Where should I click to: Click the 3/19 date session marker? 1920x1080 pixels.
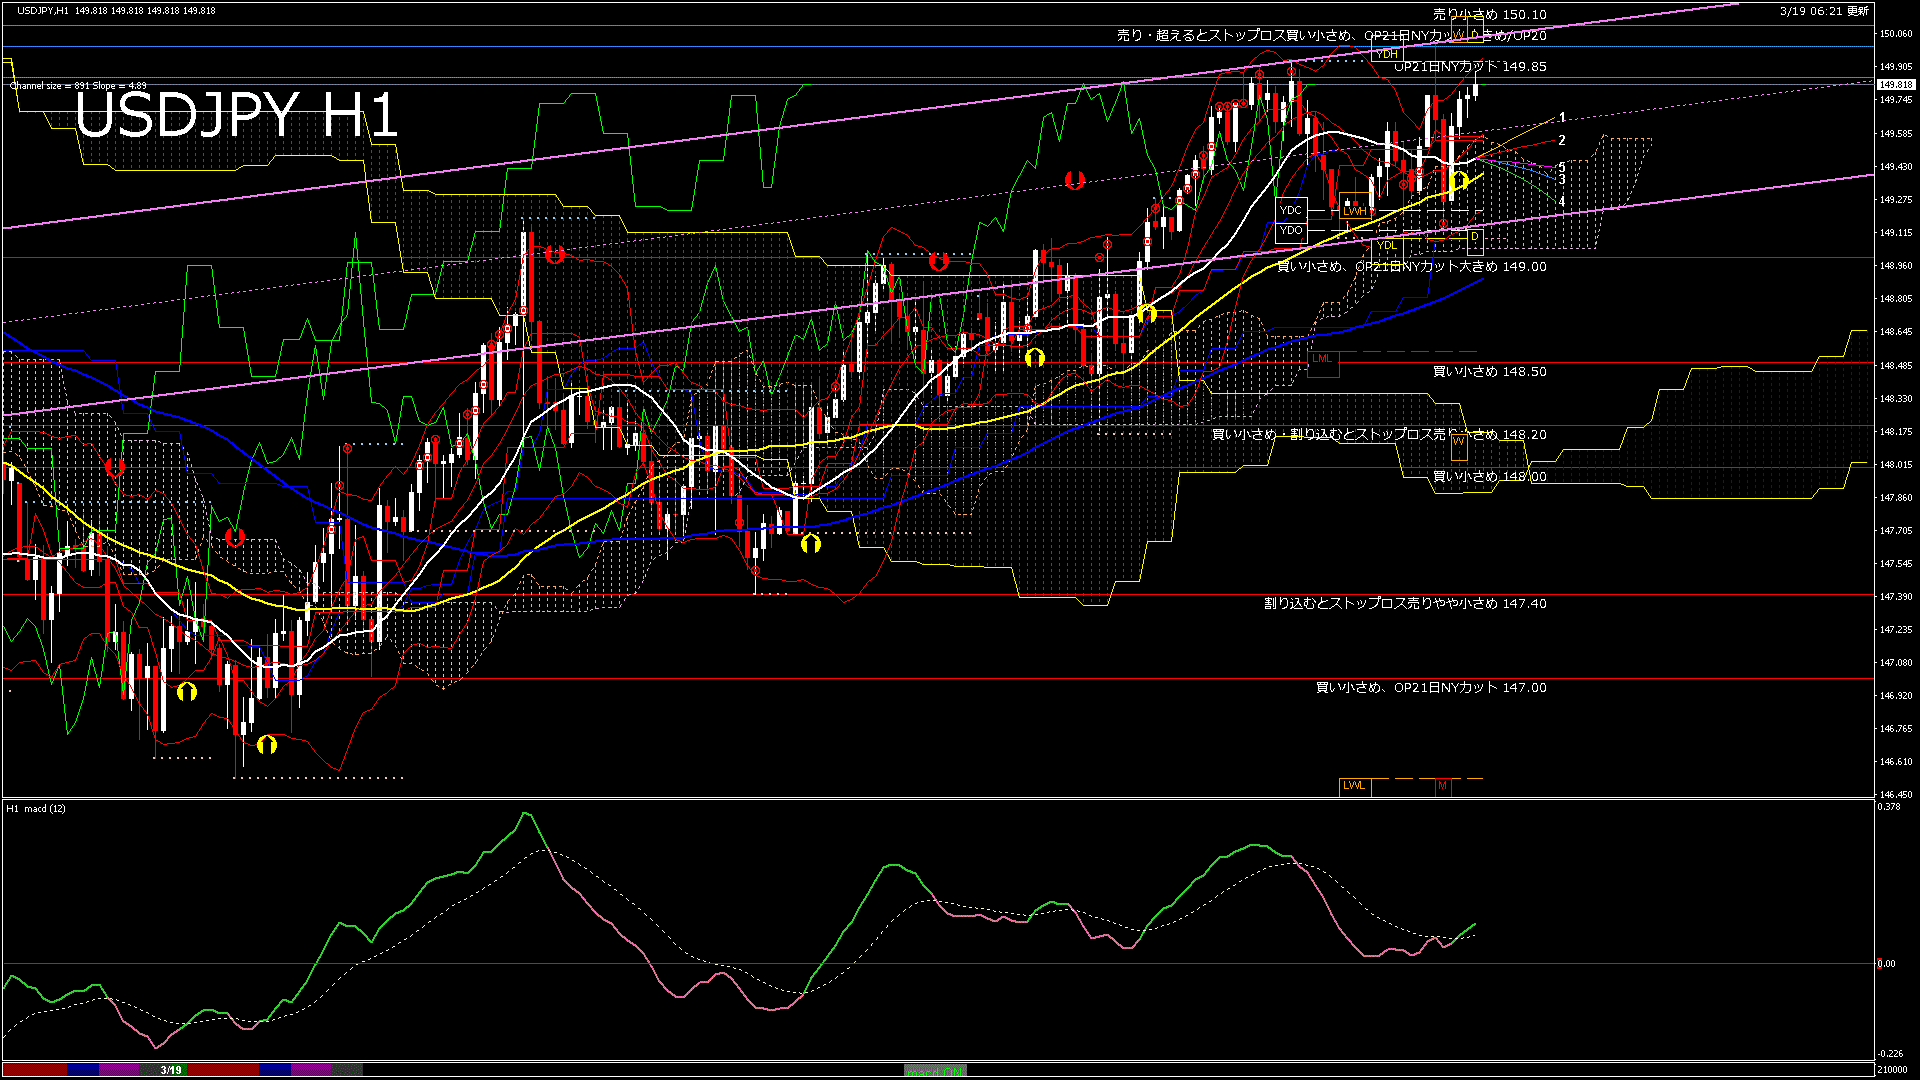(x=171, y=1070)
